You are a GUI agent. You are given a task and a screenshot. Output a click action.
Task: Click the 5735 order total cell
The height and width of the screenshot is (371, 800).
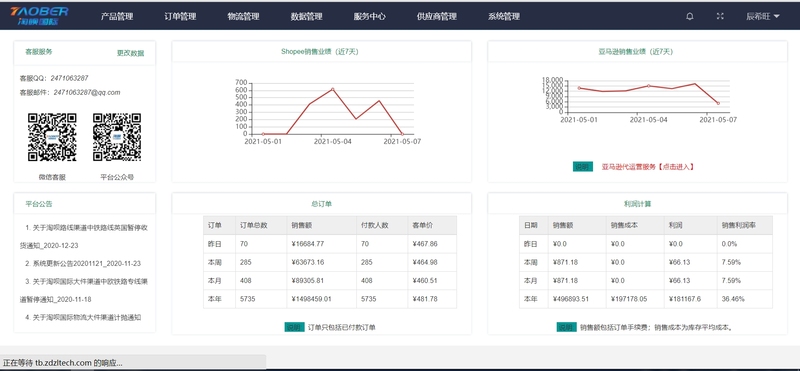point(261,299)
